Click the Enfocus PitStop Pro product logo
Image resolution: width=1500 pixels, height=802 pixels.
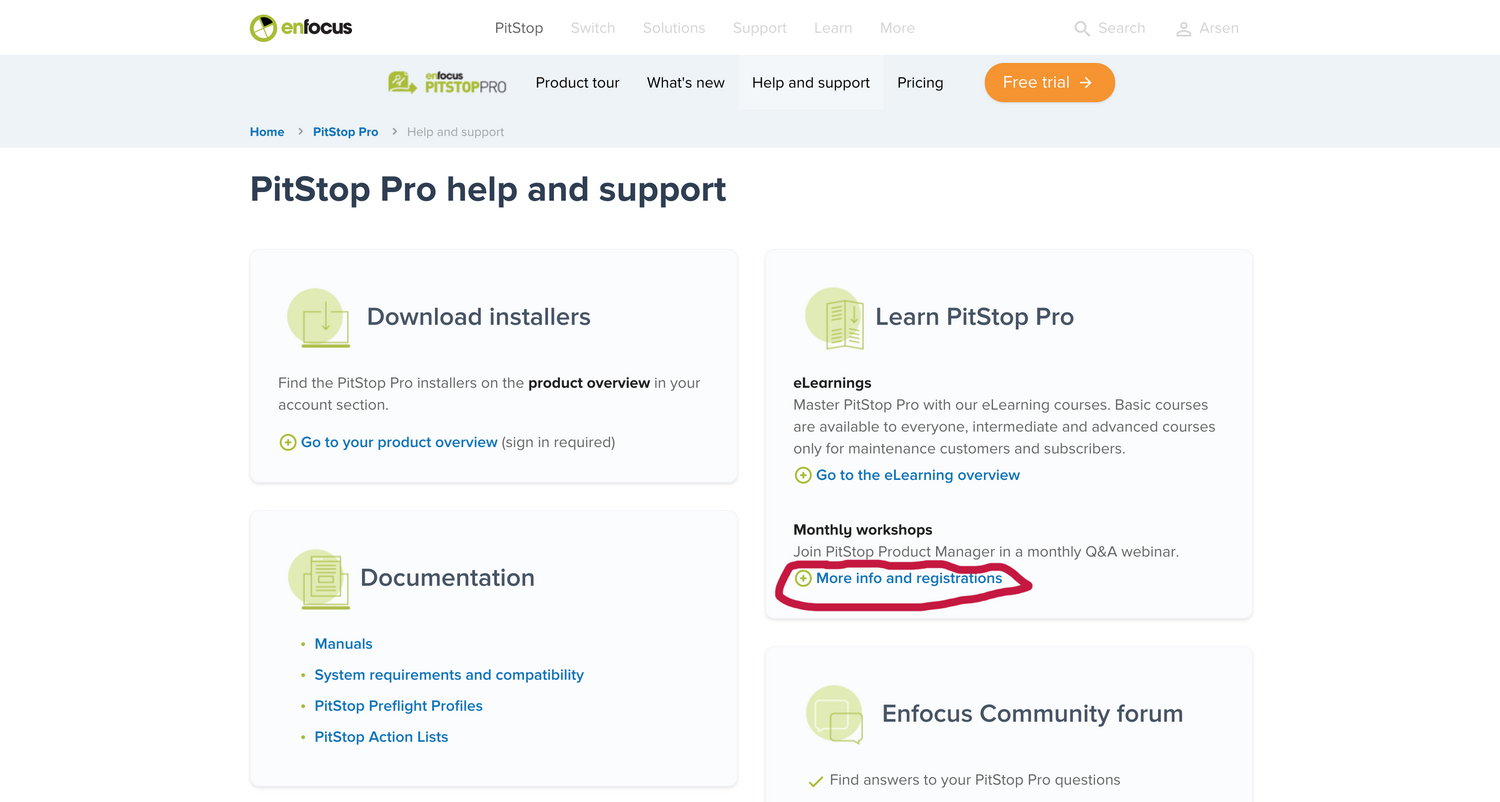click(447, 83)
